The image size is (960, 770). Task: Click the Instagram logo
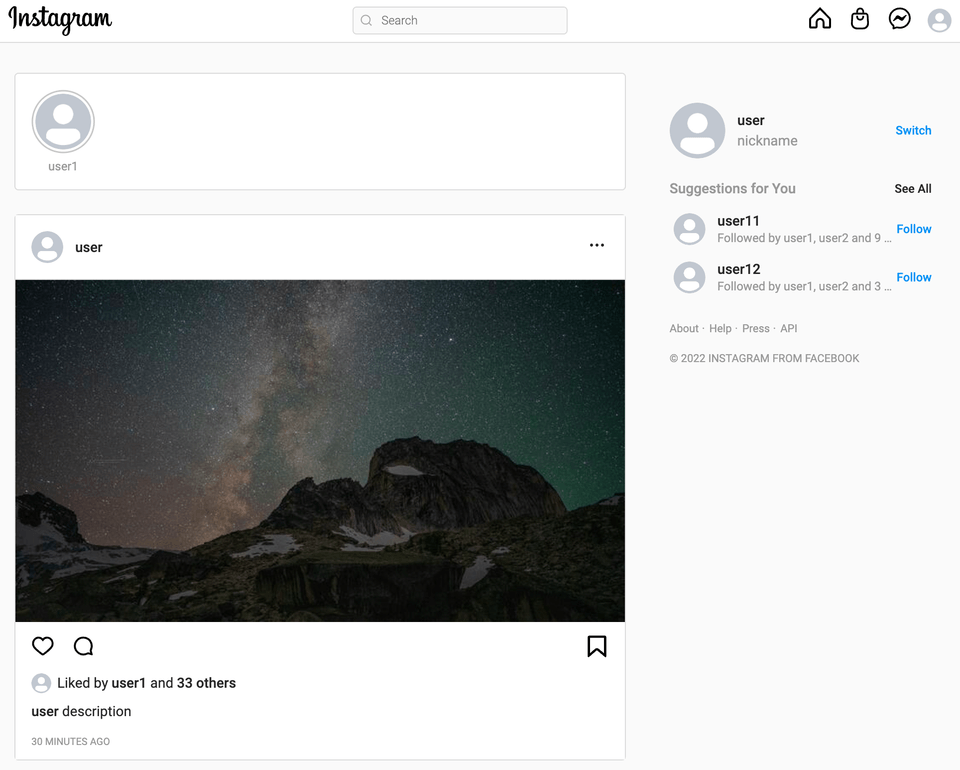(x=60, y=20)
